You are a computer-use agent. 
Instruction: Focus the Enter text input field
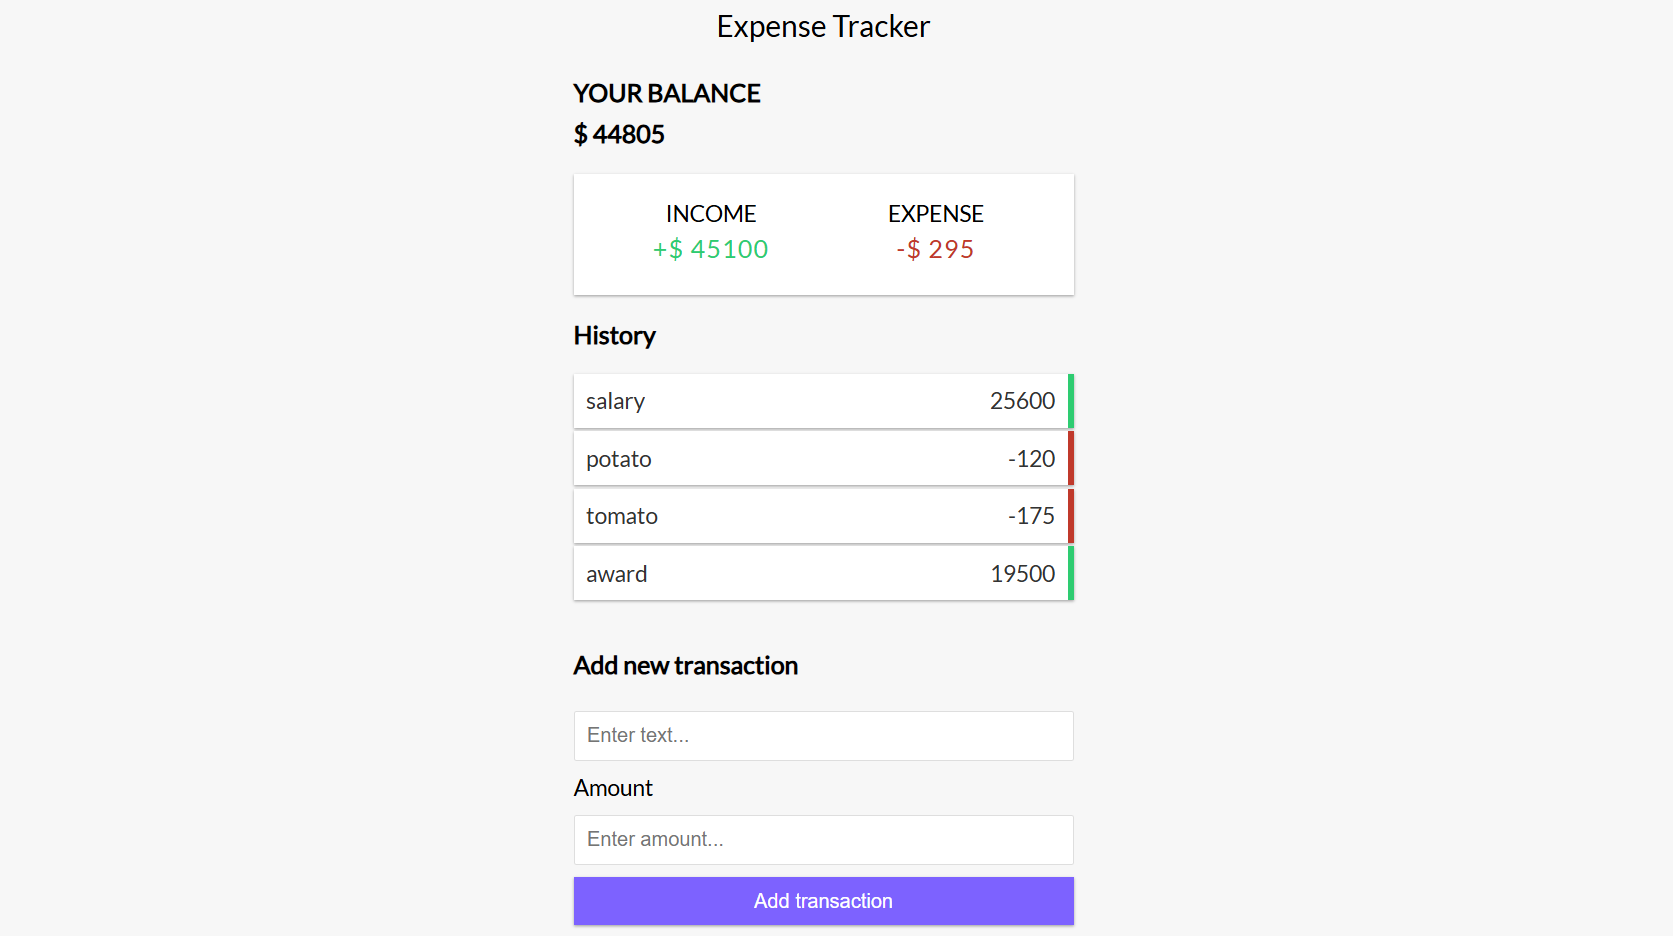[x=823, y=736]
